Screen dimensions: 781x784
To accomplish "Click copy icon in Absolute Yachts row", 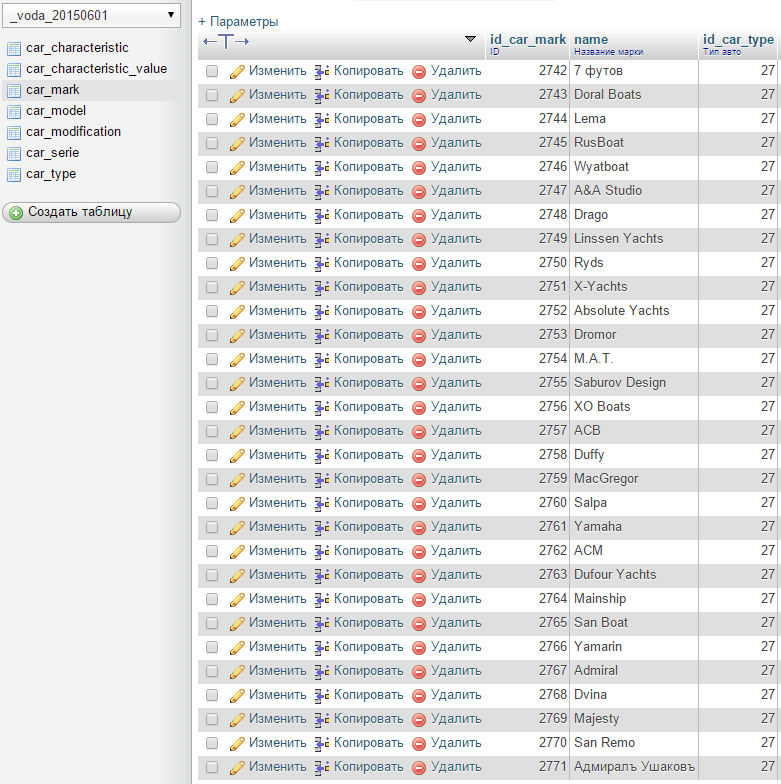I will pyautogui.click(x=322, y=312).
